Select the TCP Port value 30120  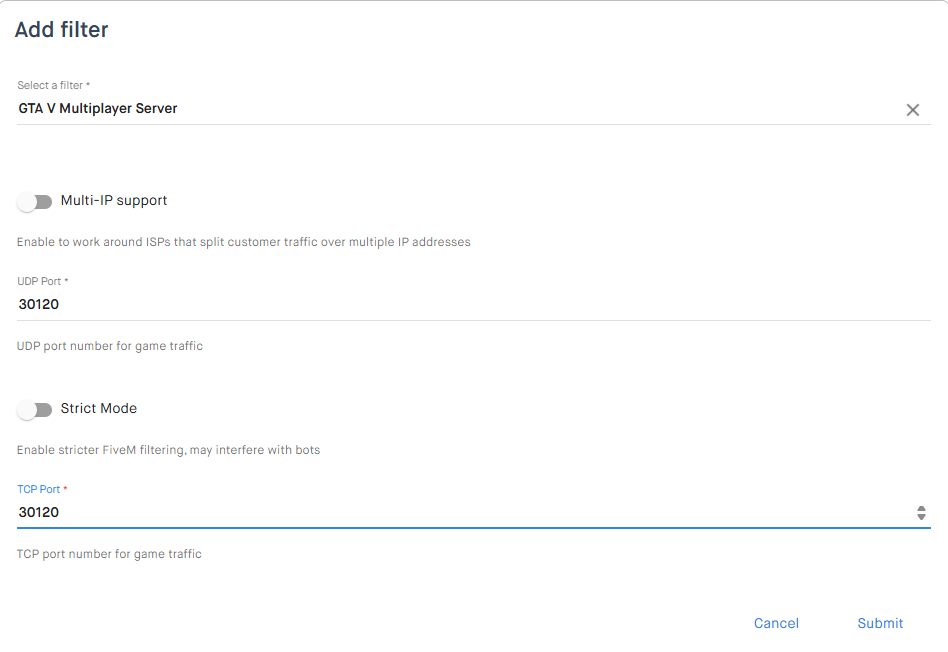click(x=38, y=512)
